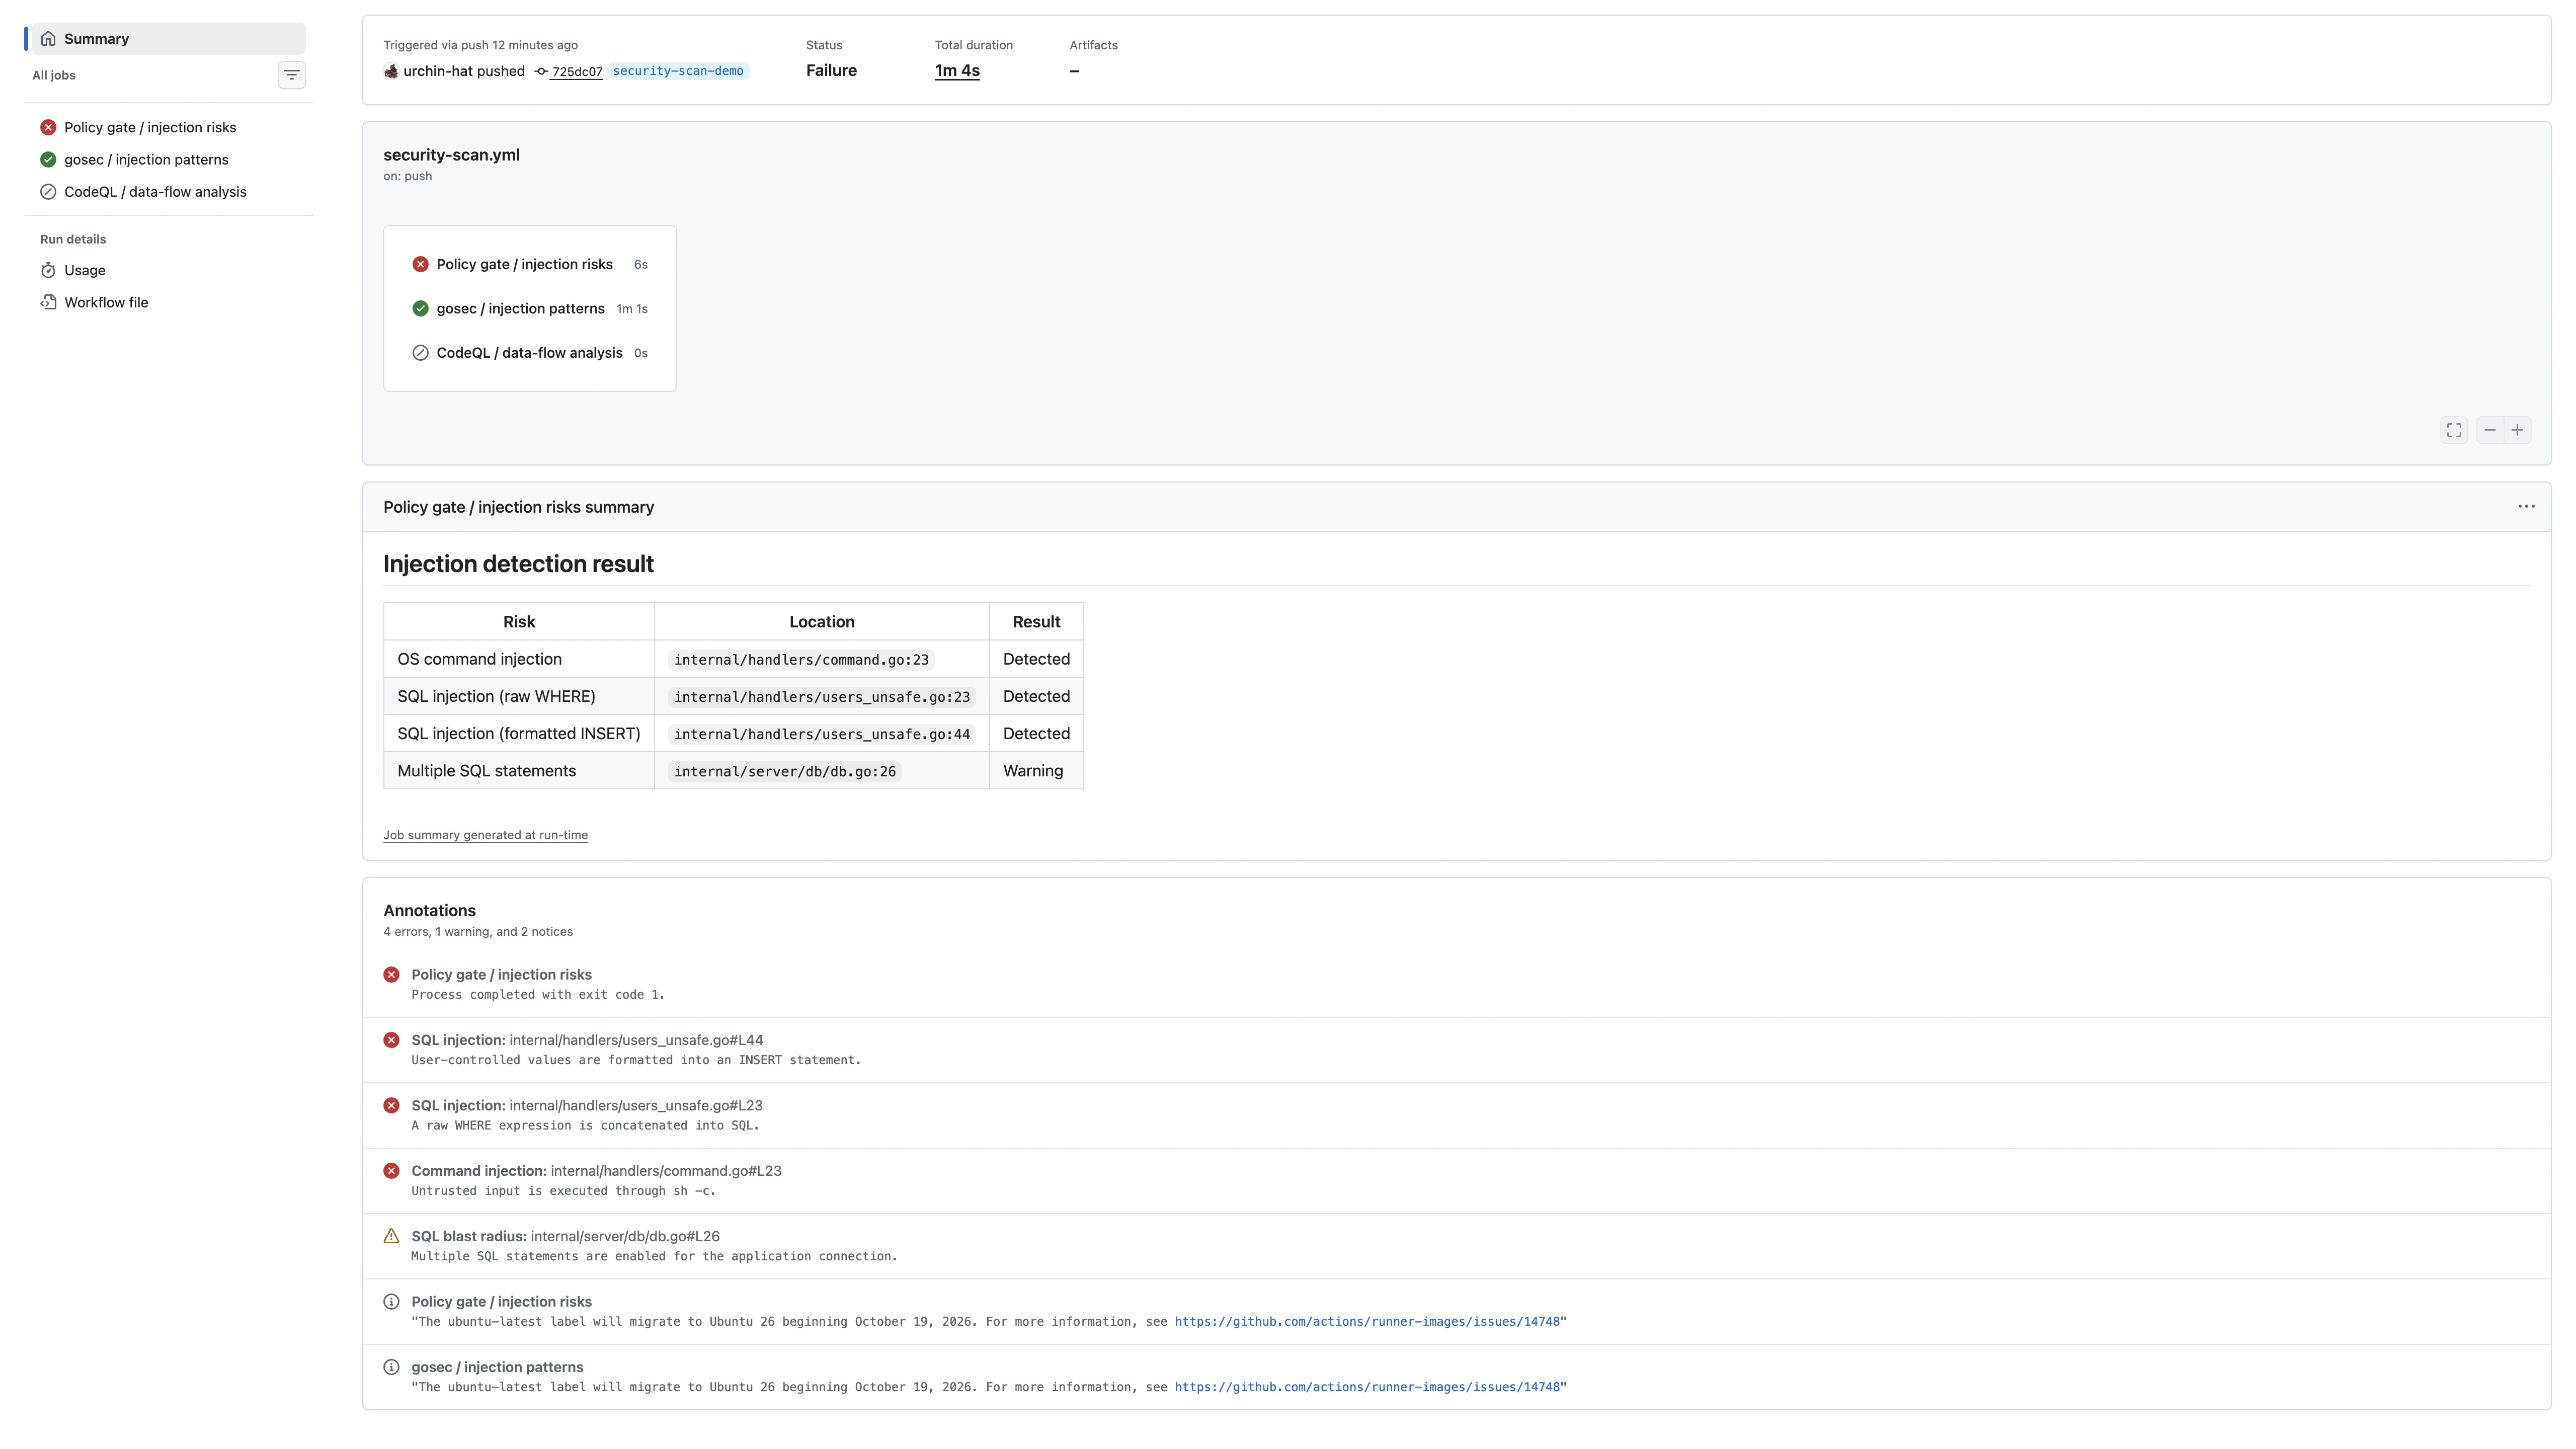This screenshot has width=2576, height=1449.
Task: Zoom in the workflow graph with plus
Action: pyautogui.click(x=2517, y=430)
